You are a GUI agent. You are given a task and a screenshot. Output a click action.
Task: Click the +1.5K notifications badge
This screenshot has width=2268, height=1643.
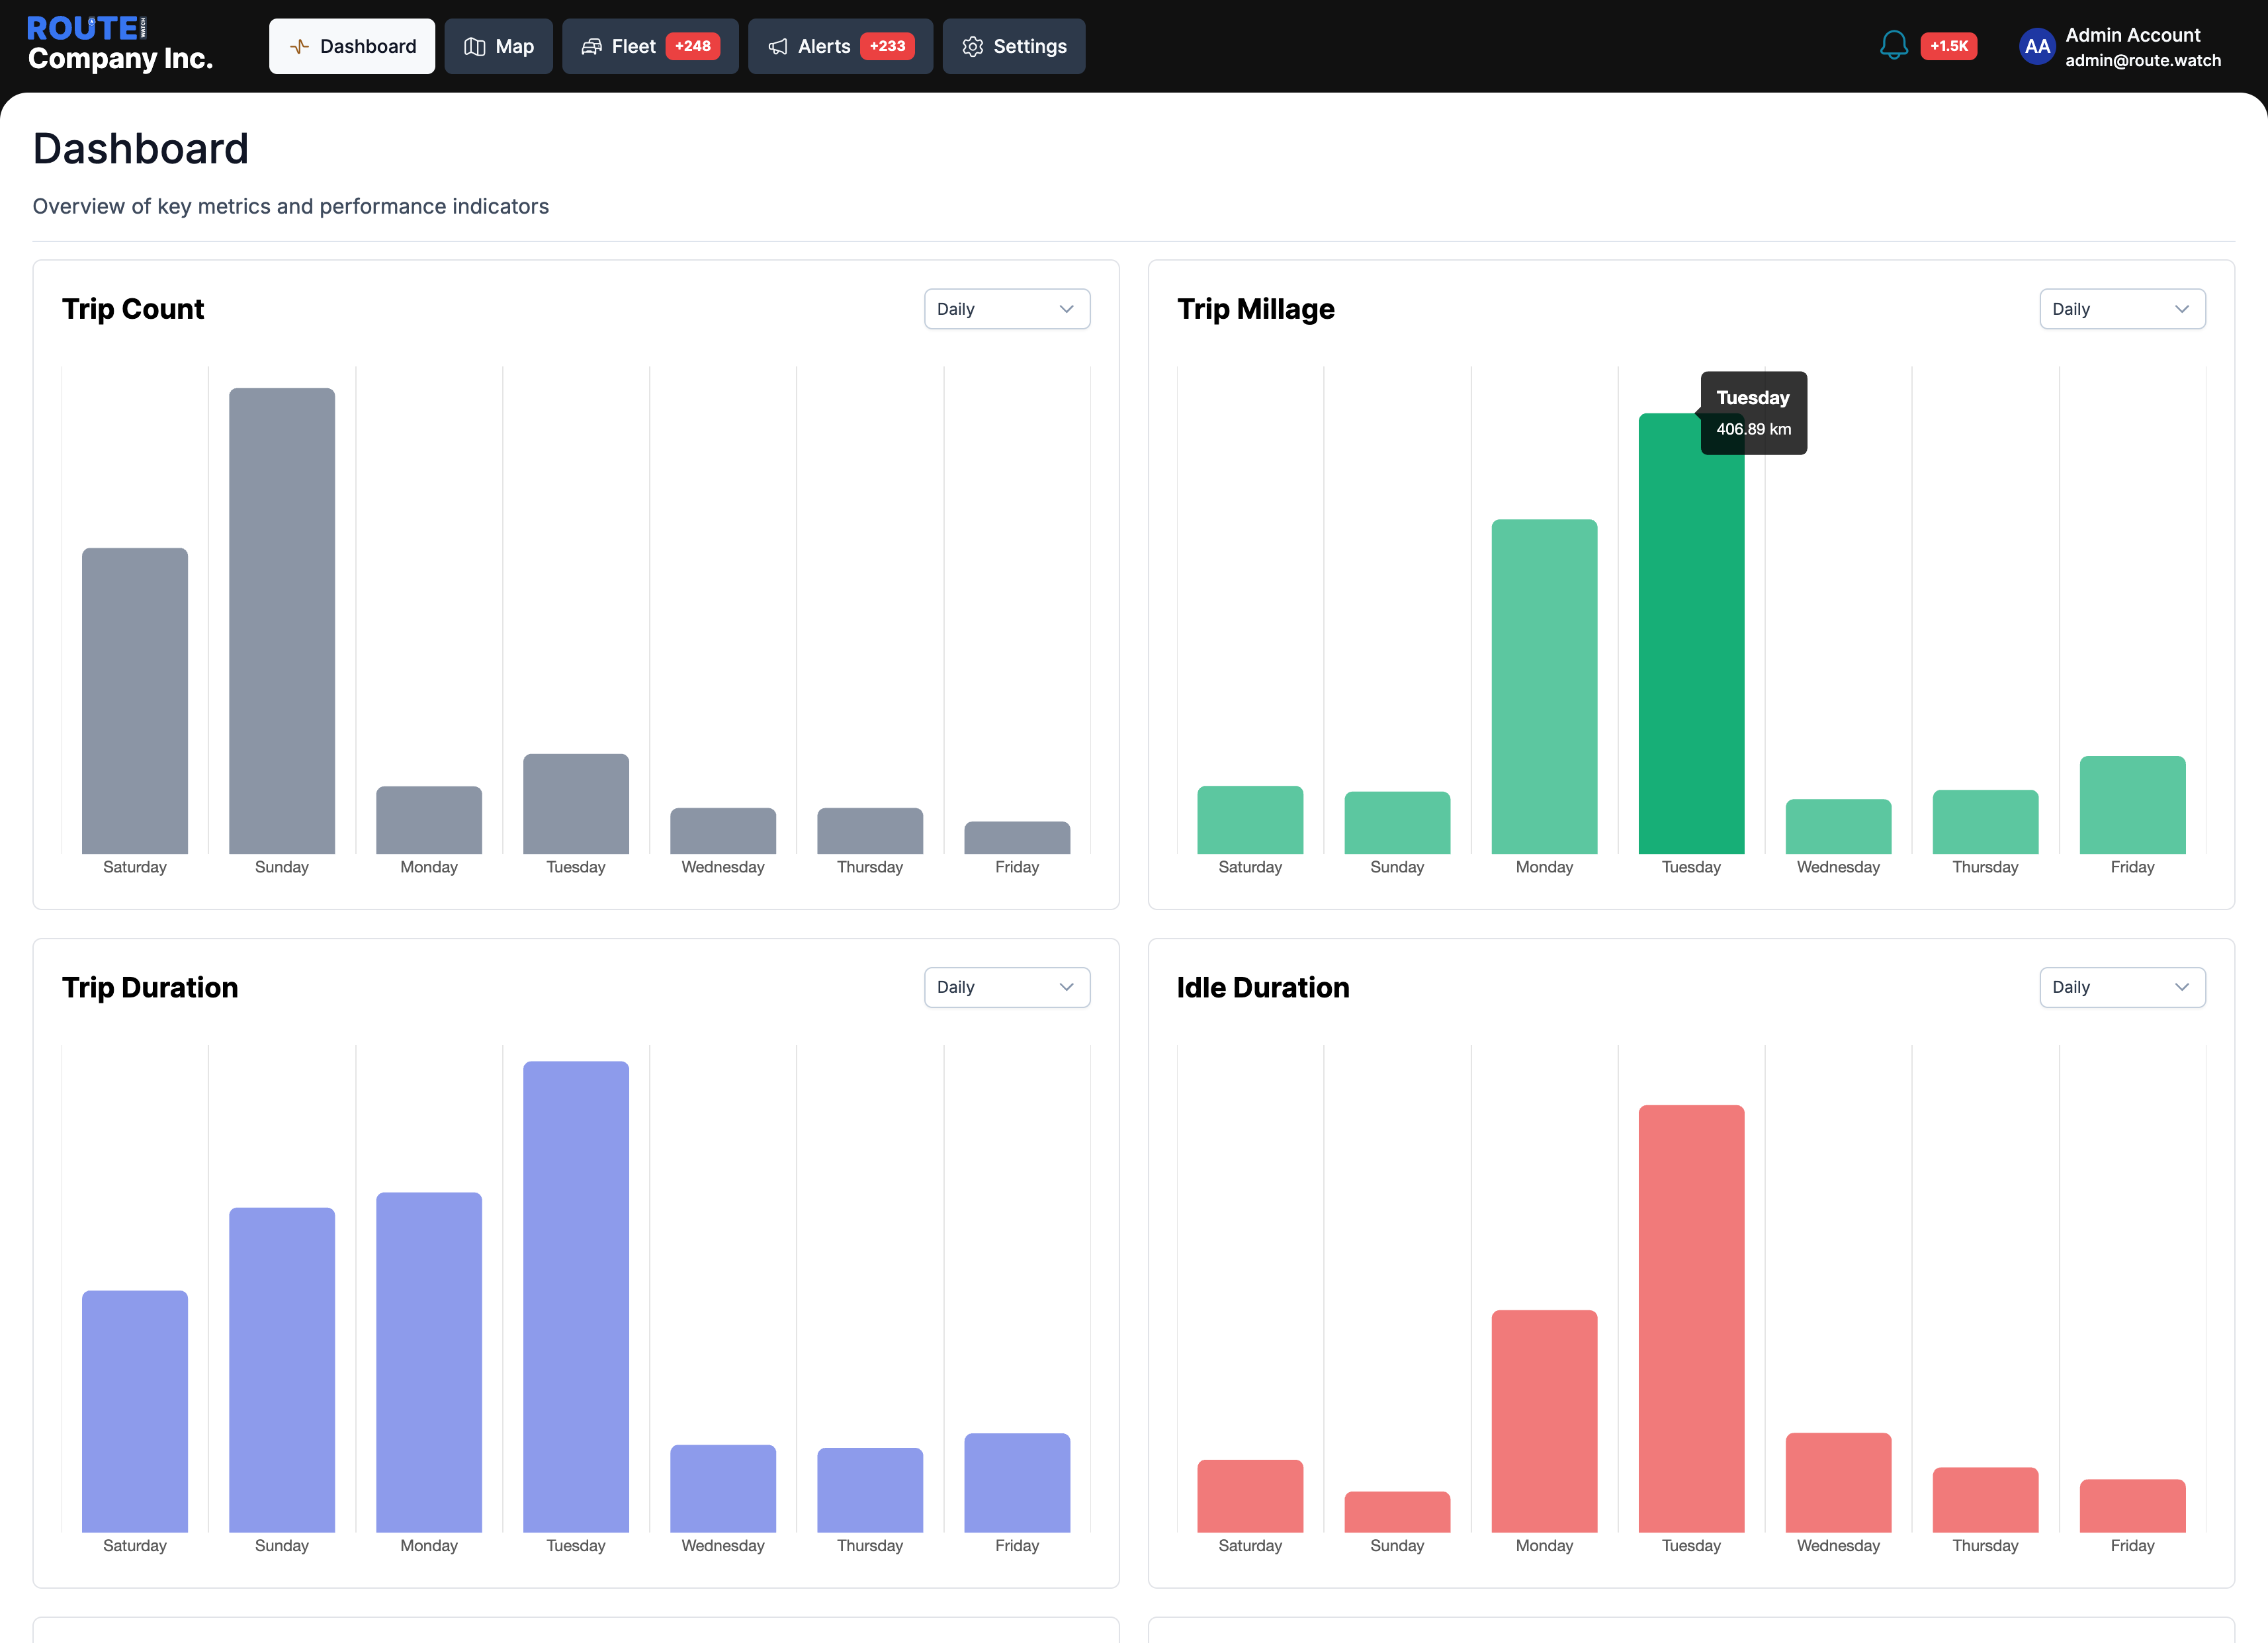tap(1948, 46)
